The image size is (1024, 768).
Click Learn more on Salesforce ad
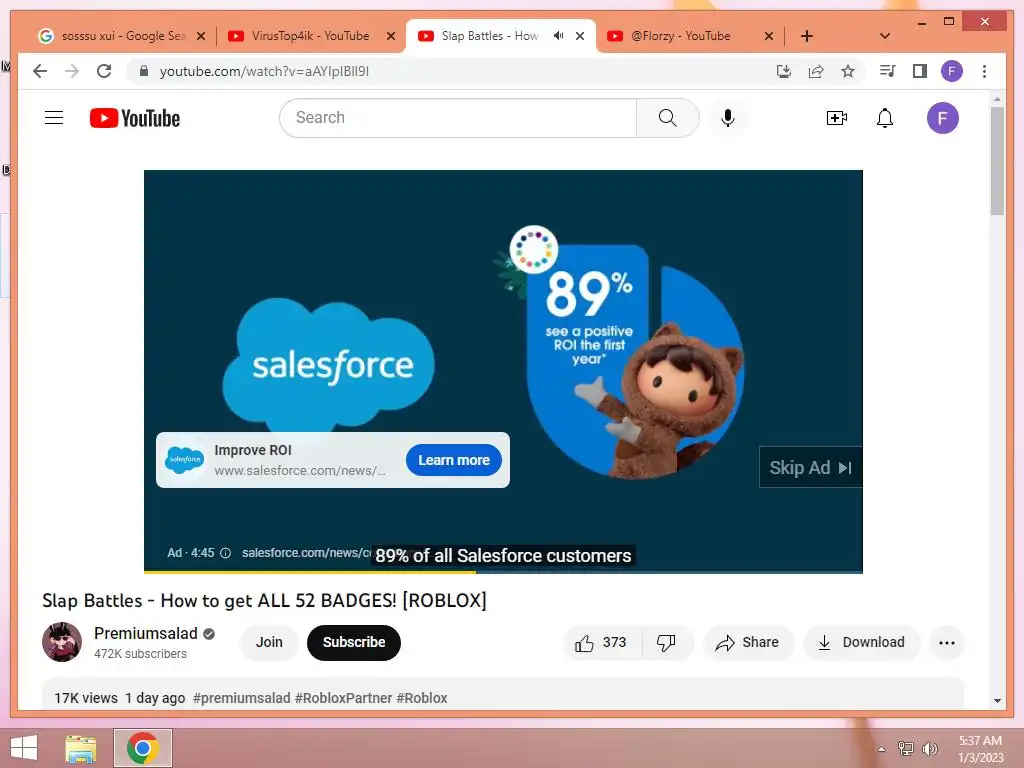tap(453, 460)
